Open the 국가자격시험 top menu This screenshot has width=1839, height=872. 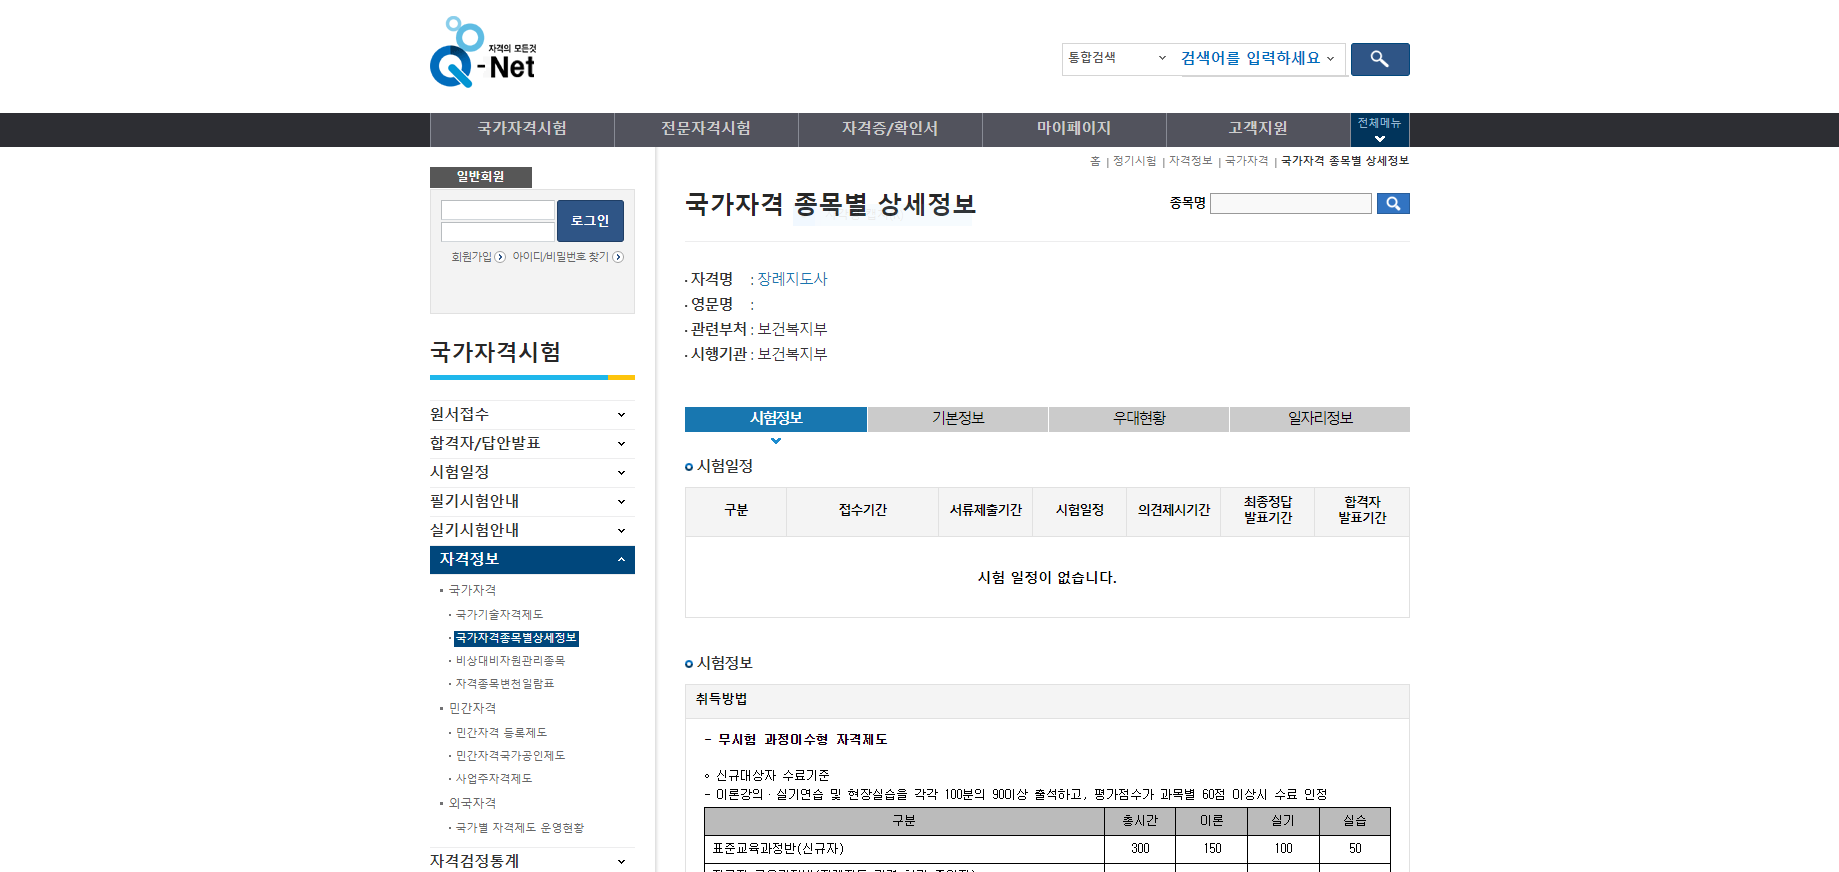click(522, 129)
